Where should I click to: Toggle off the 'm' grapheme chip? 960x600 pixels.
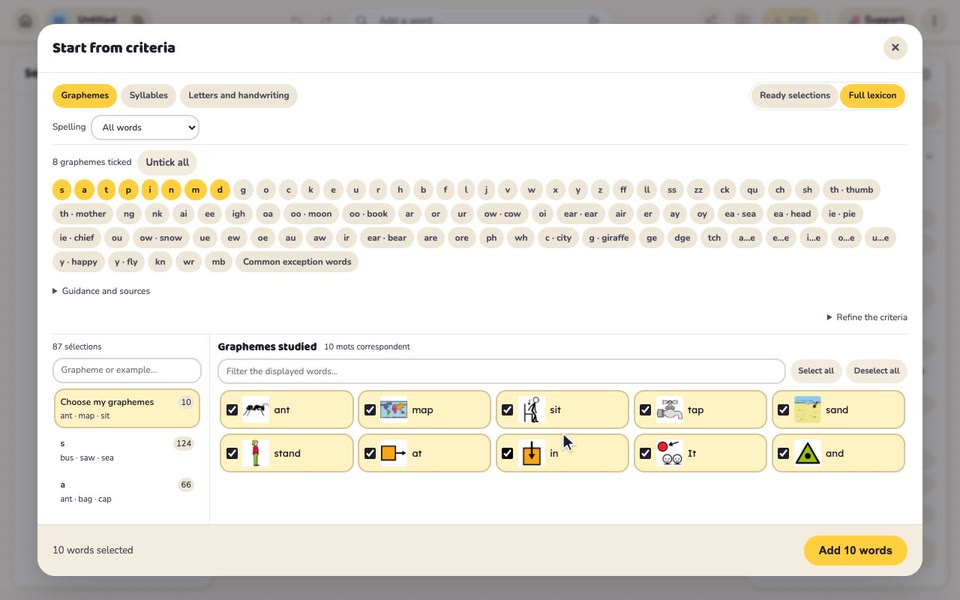pos(195,190)
